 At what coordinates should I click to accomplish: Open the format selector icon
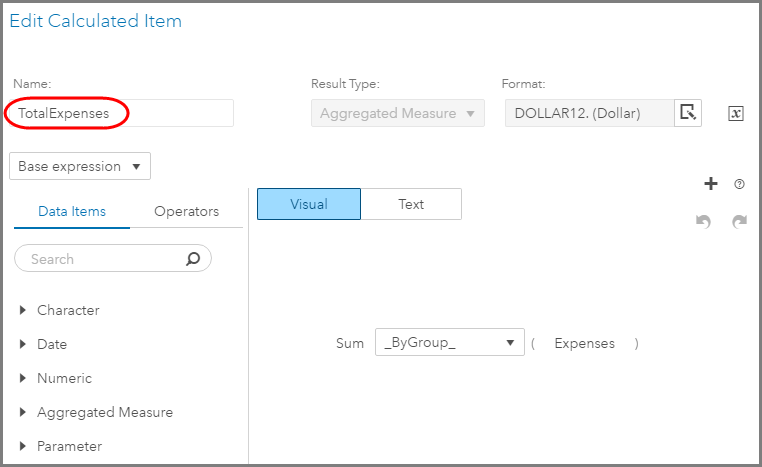point(688,113)
